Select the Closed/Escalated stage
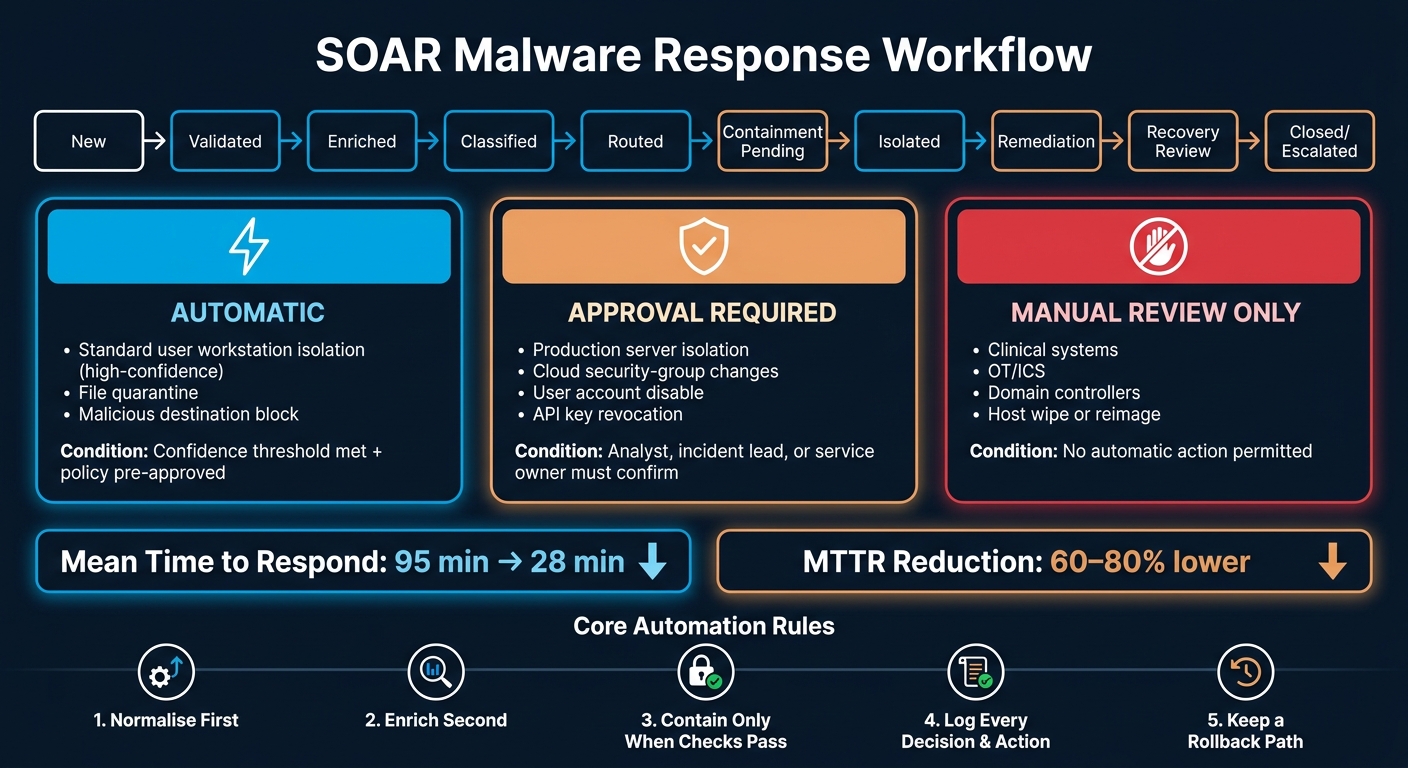Screen dimensions: 1408x768 [x=1320, y=141]
